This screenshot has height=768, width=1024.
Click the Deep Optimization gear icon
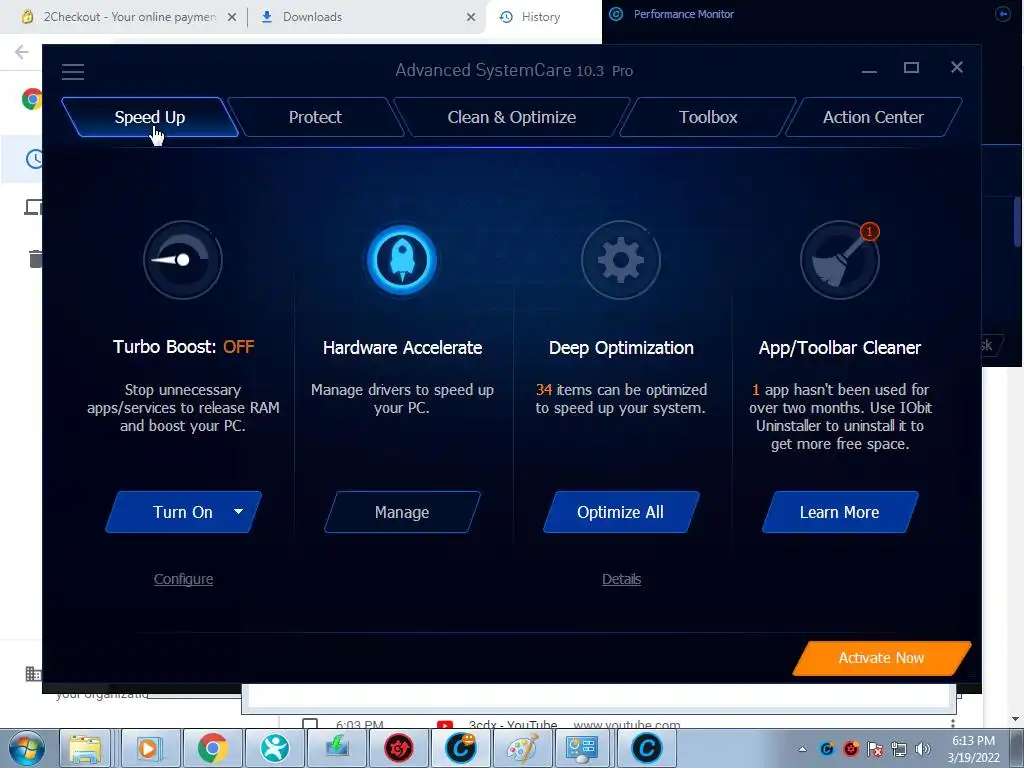tap(620, 260)
